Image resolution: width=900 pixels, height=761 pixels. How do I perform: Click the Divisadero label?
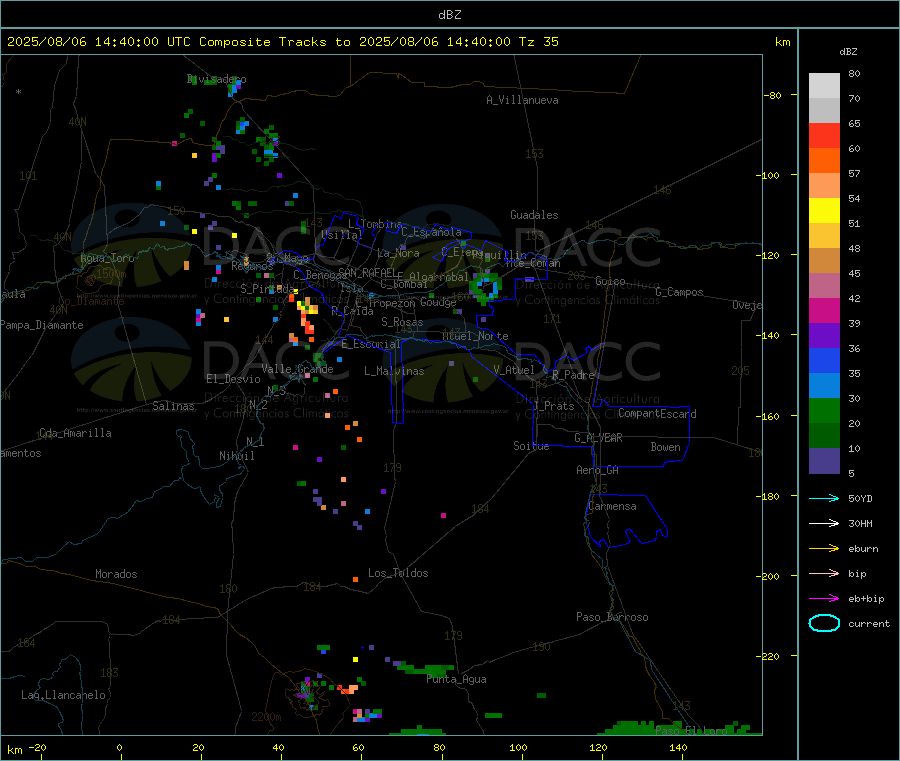point(216,79)
